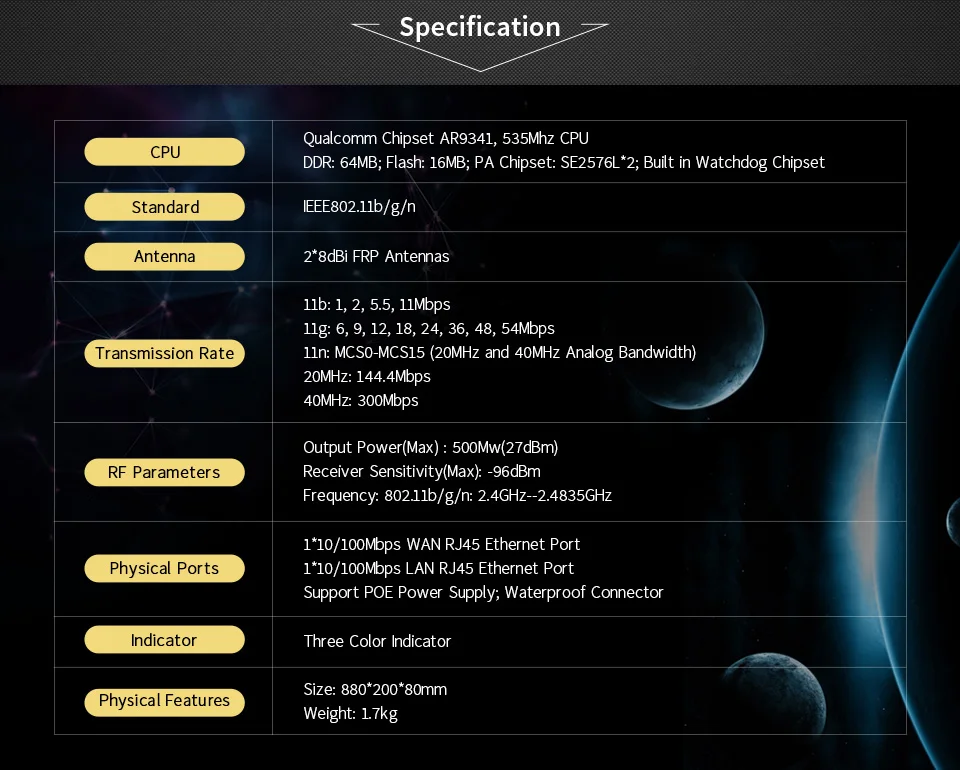The width and height of the screenshot is (960, 770).
Task: Select the Physical Ports label pill
Action: coord(165,568)
